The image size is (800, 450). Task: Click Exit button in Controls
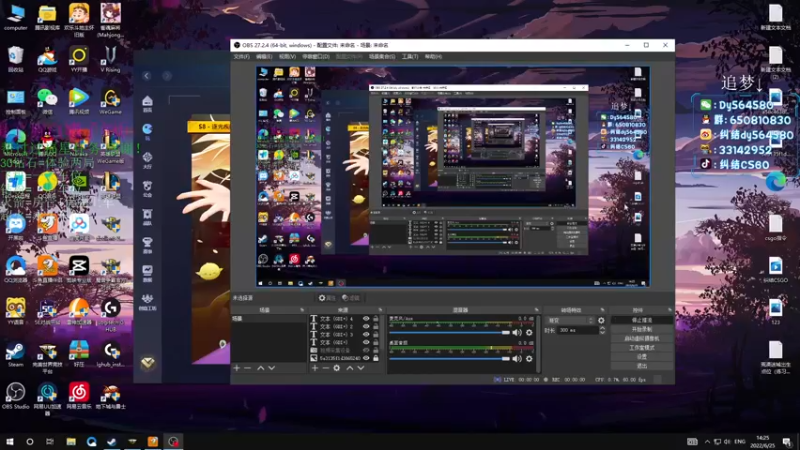[x=642, y=366]
